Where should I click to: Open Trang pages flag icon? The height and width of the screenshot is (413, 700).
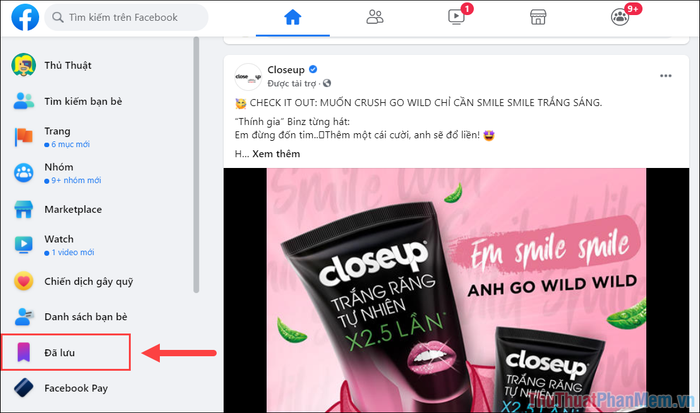[24, 137]
